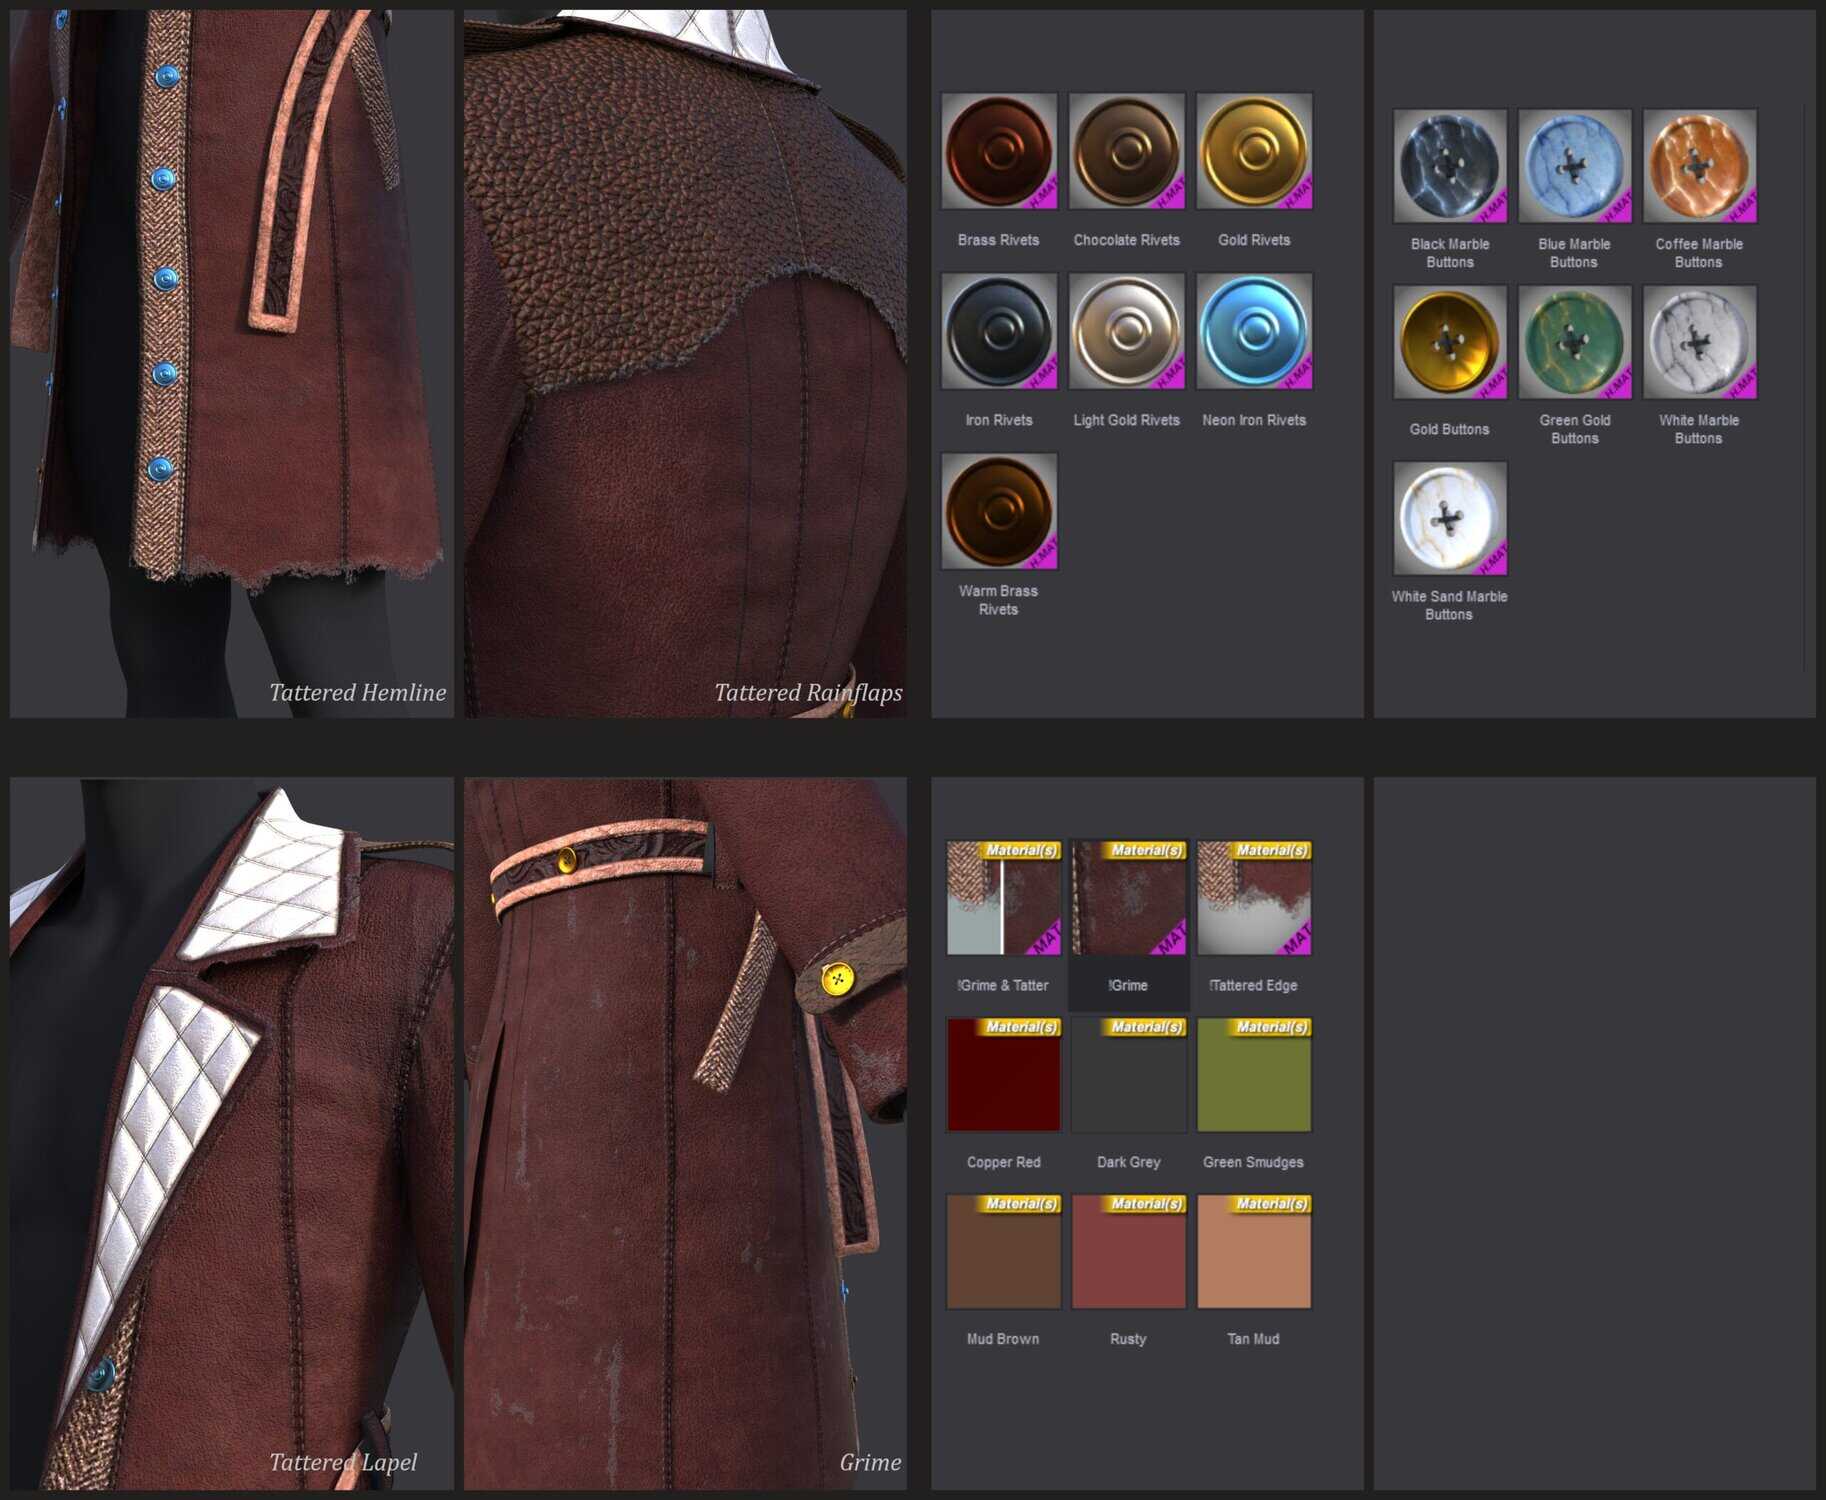The width and height of the screenshot is (1826, 1500).
Task: Apply the Brass Rivets material preset
Action: click(998, 152)
